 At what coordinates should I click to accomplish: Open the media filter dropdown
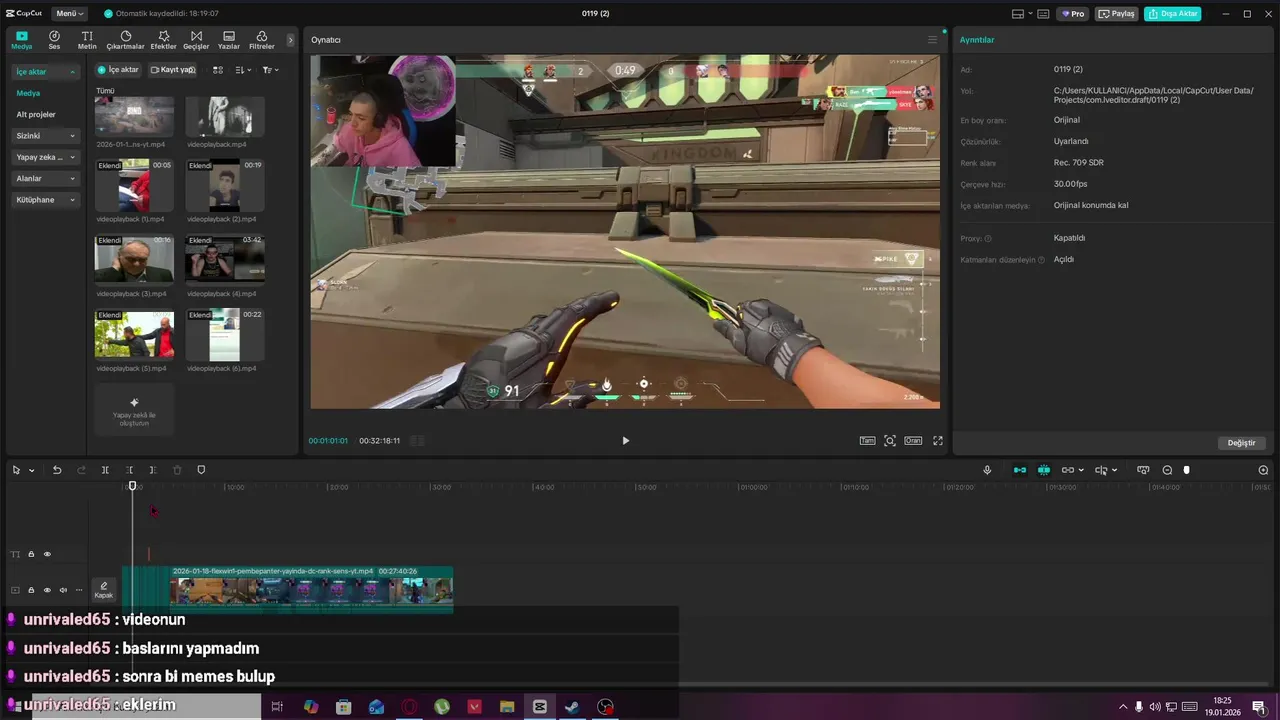[x=270, y=70]
